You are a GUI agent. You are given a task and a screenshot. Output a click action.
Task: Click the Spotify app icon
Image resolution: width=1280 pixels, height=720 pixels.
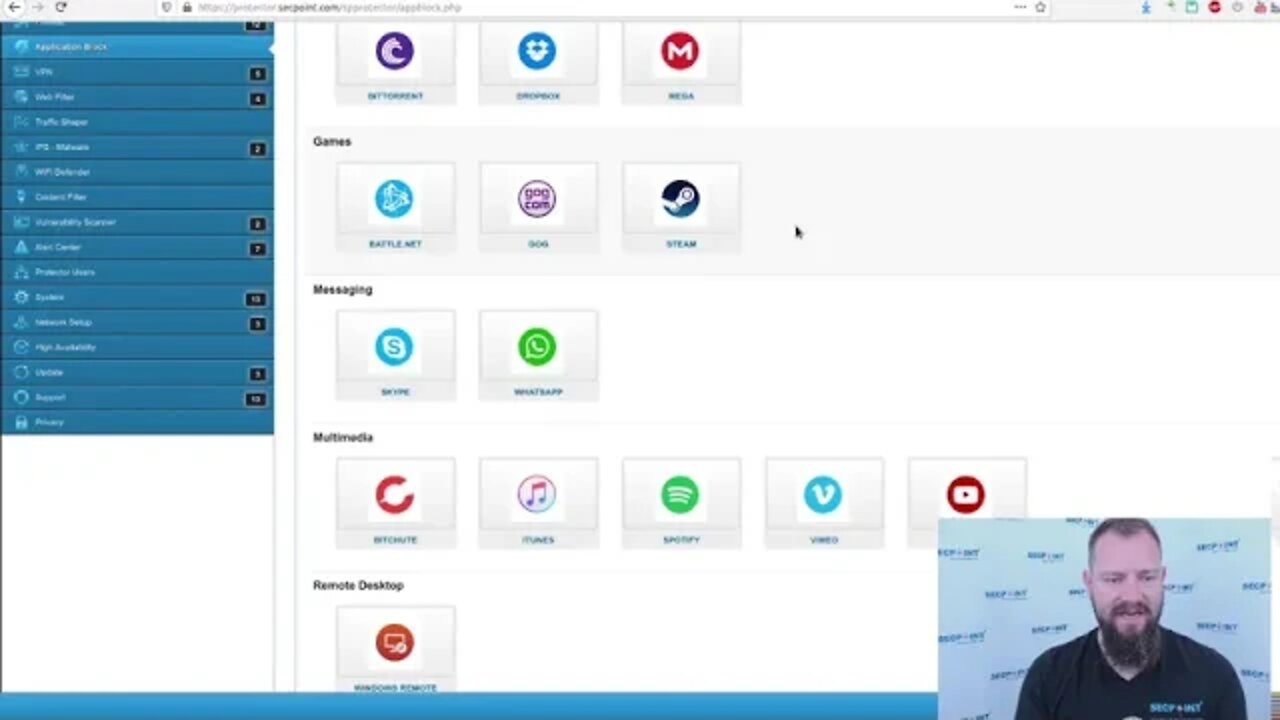[x=680, y=495]
